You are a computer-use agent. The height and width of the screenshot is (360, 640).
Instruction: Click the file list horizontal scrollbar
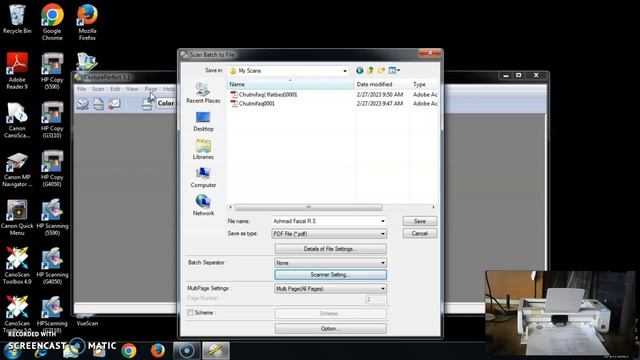pos(309,207)
